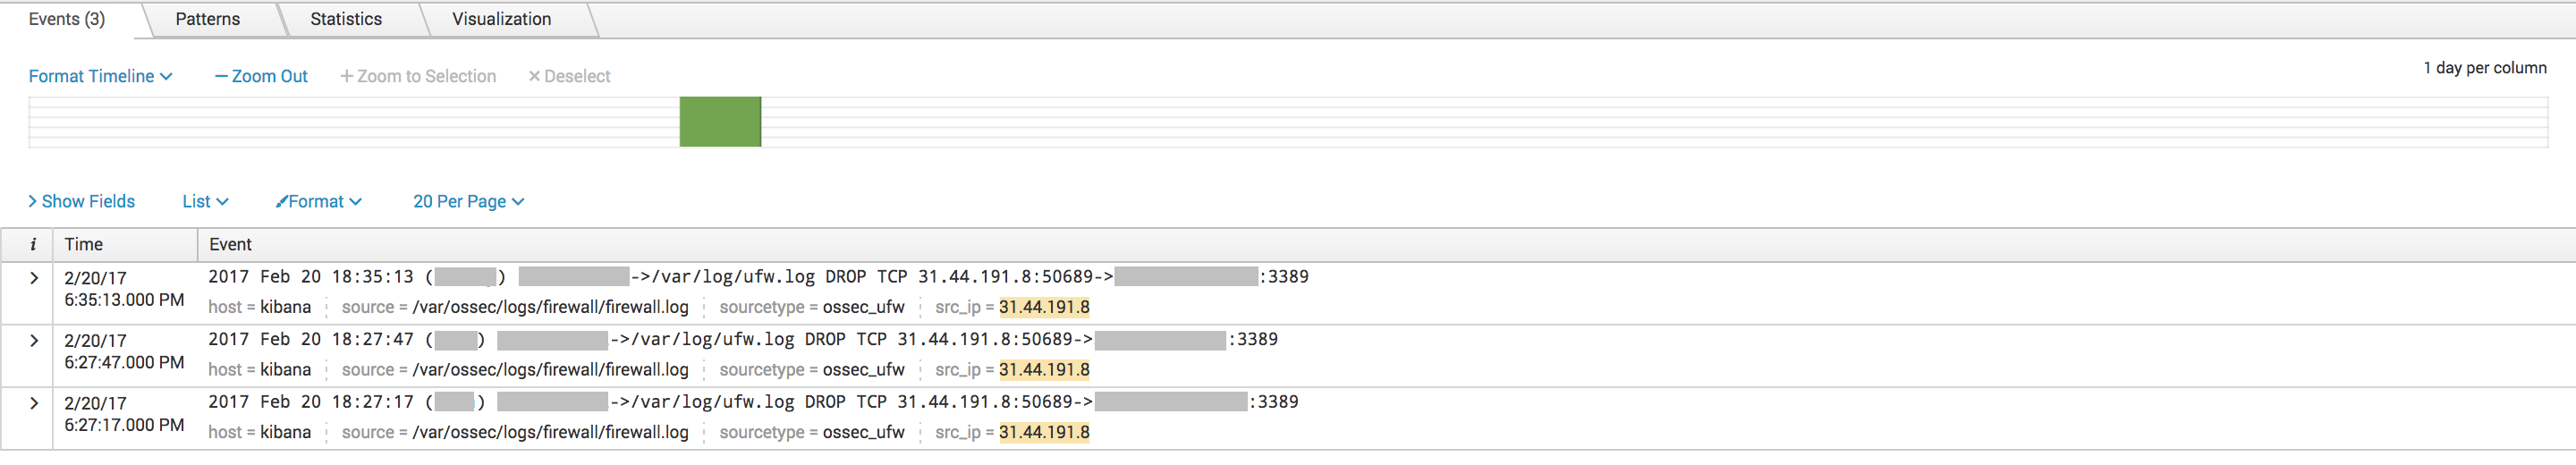Expand the 6:27:47 PM event row
The width and height of the screenshot is (2576, 465).
[x=34, y=341]
